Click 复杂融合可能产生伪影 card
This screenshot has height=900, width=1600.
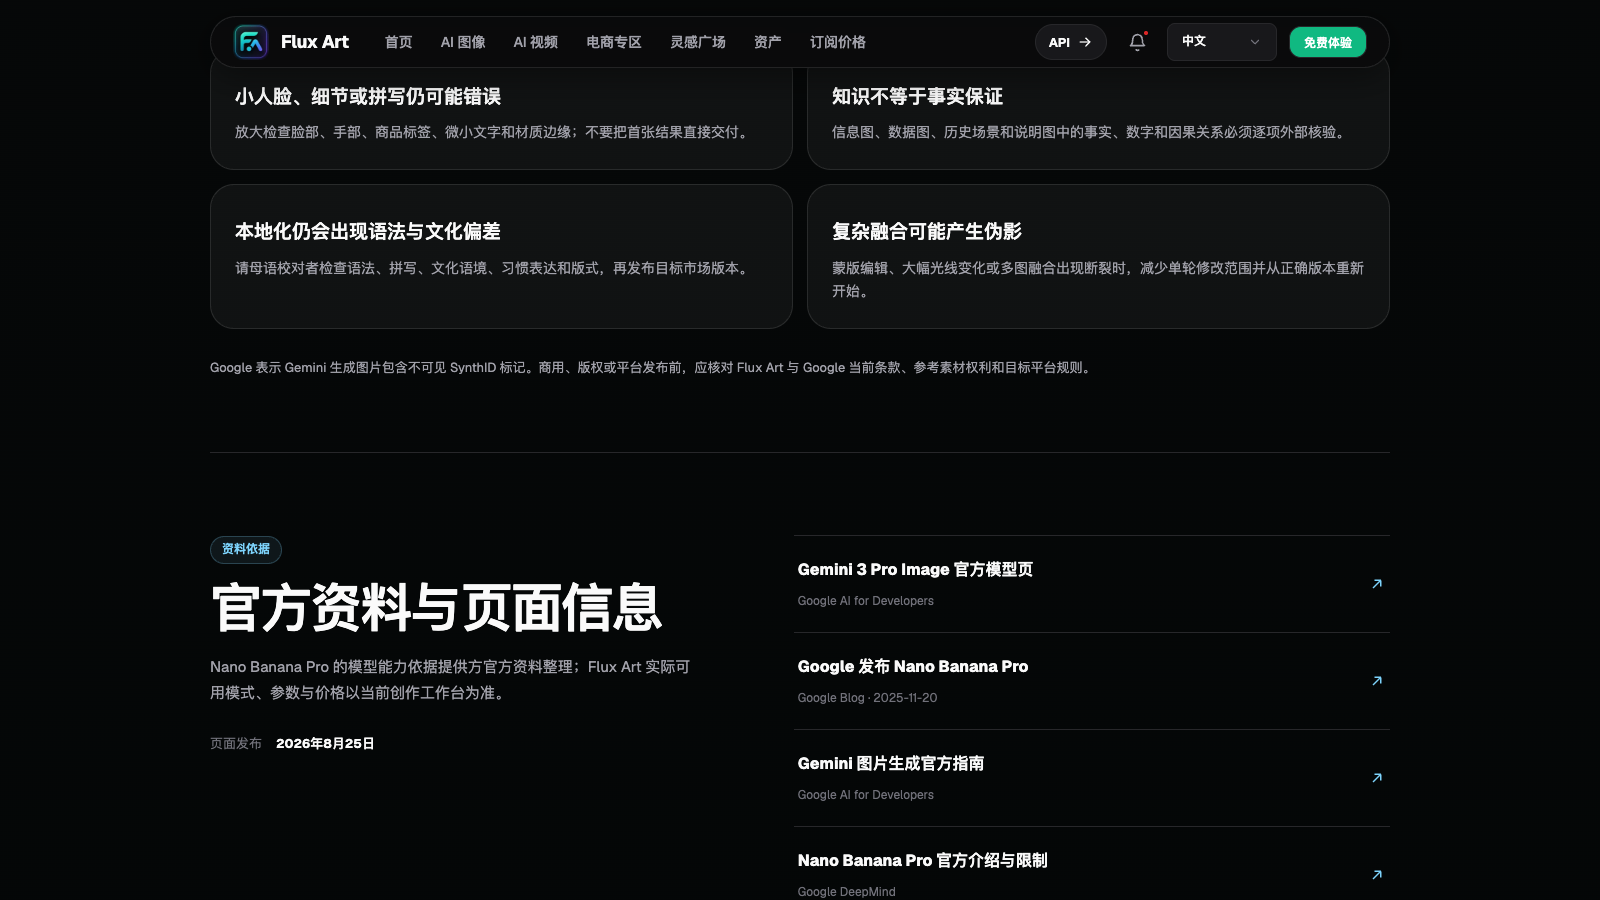pyautogui.click(x=1098, y=256)
